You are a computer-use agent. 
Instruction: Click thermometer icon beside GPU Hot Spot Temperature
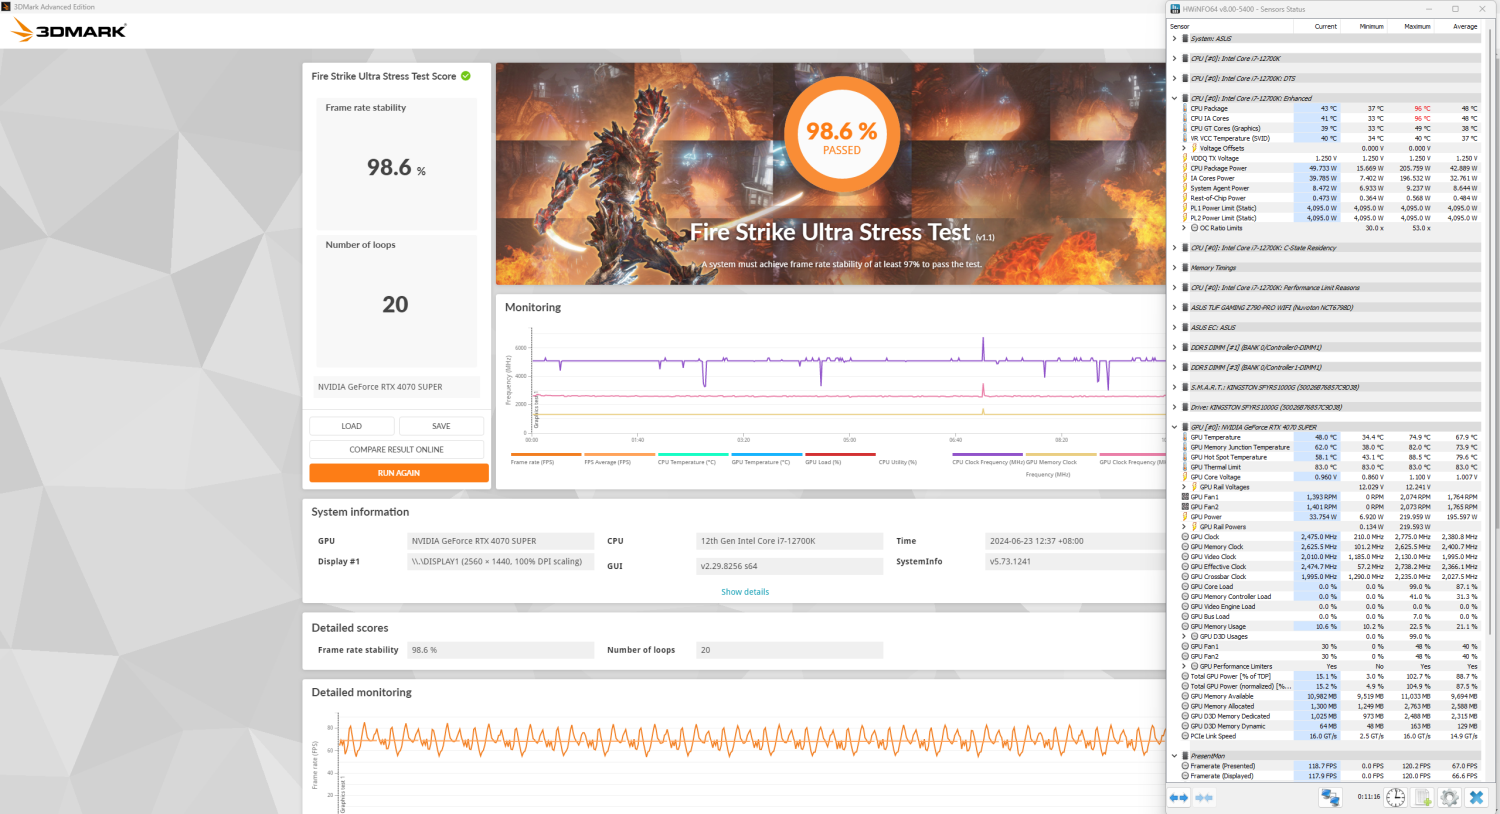[x=1185, y=457]
